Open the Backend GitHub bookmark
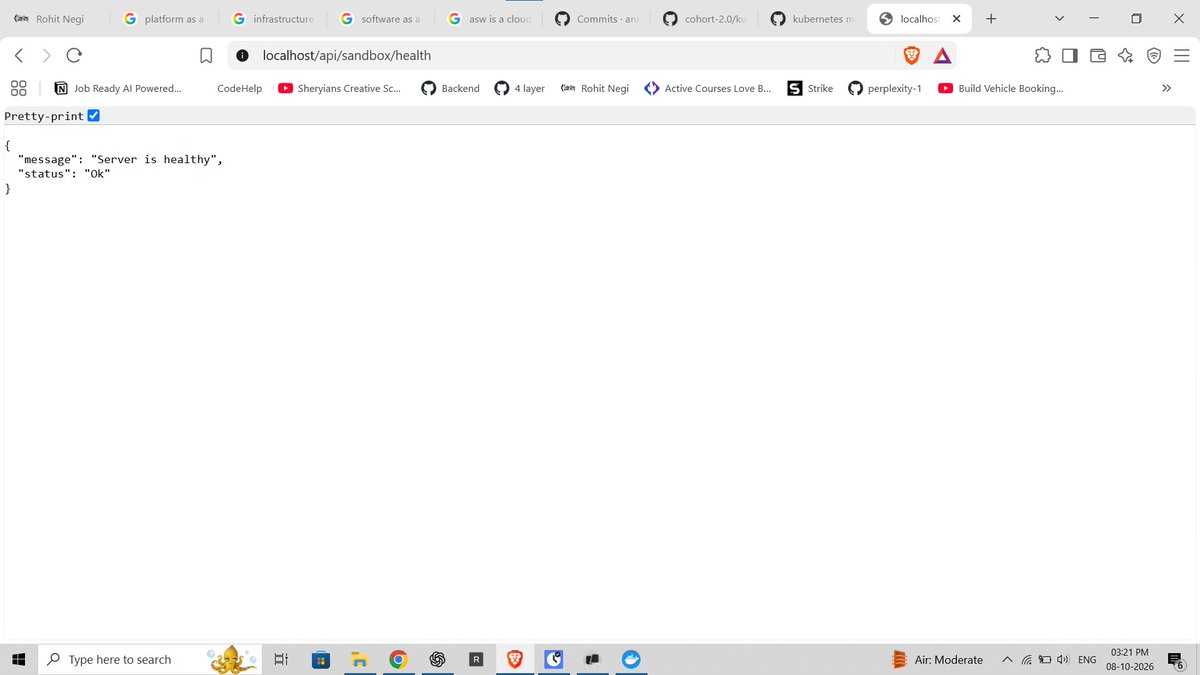The image size is (1200, 675). coord(450,88)
